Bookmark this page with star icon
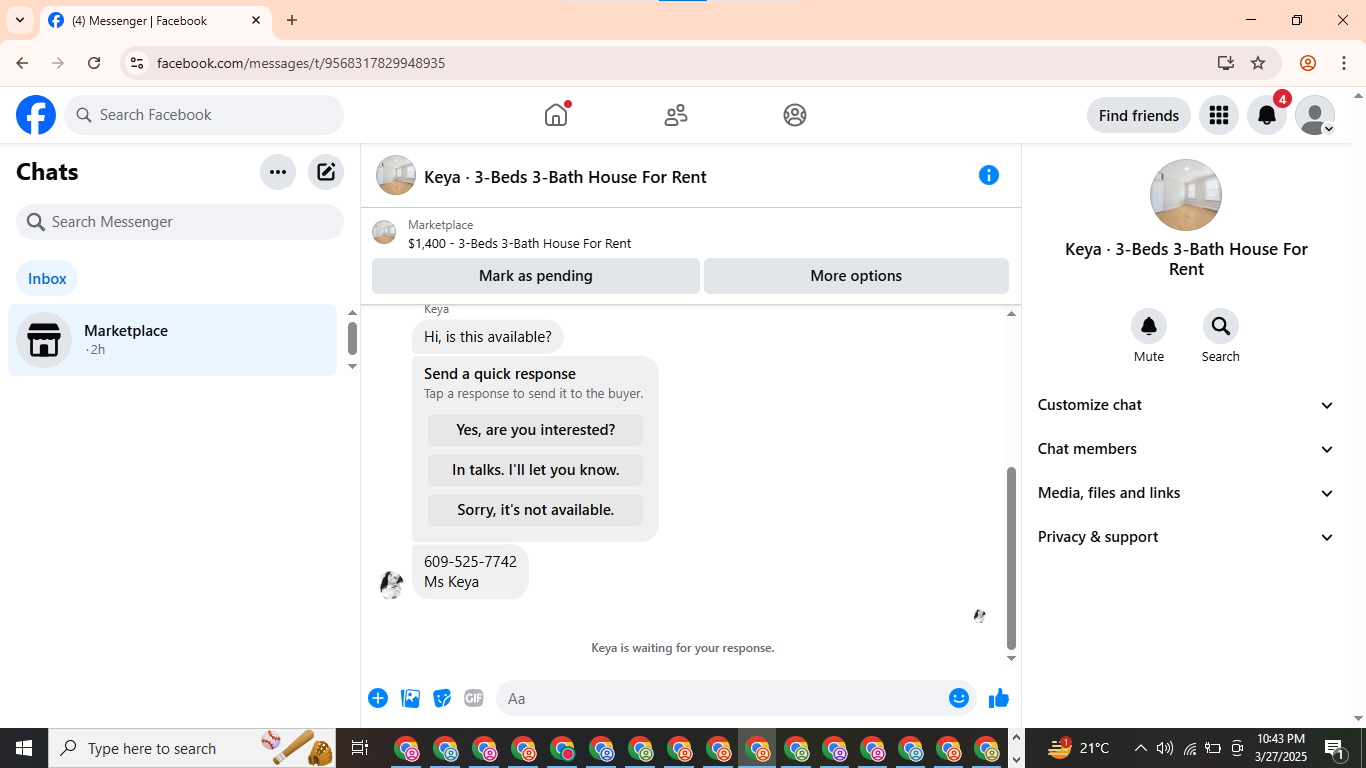The width and height of the screenshot is (1366, 768). point(1258,63)
